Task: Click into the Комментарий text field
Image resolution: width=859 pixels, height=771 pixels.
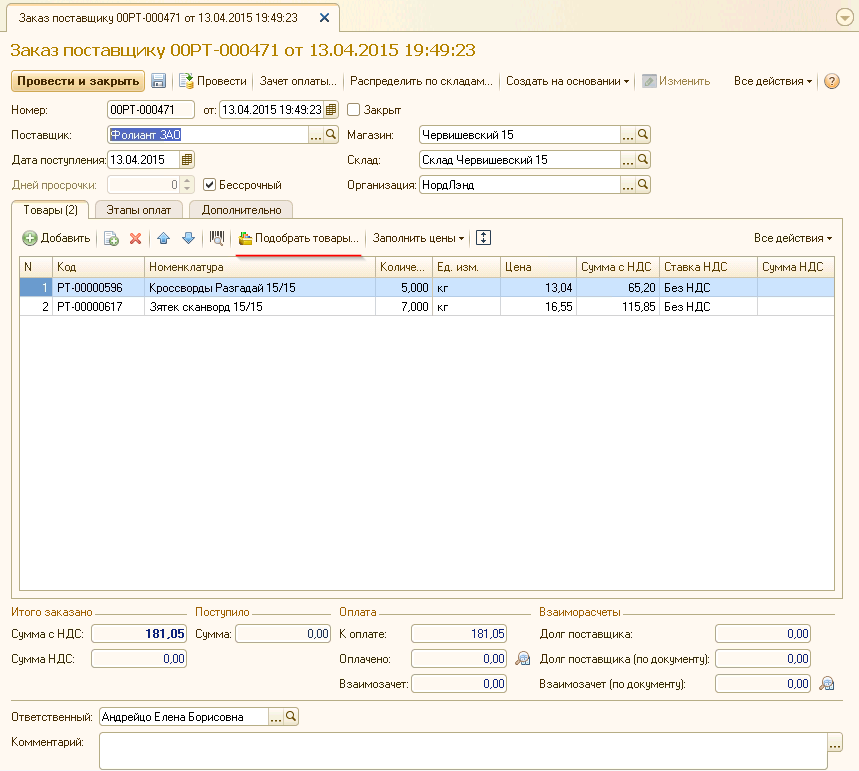Action: [x=462, y=750]
